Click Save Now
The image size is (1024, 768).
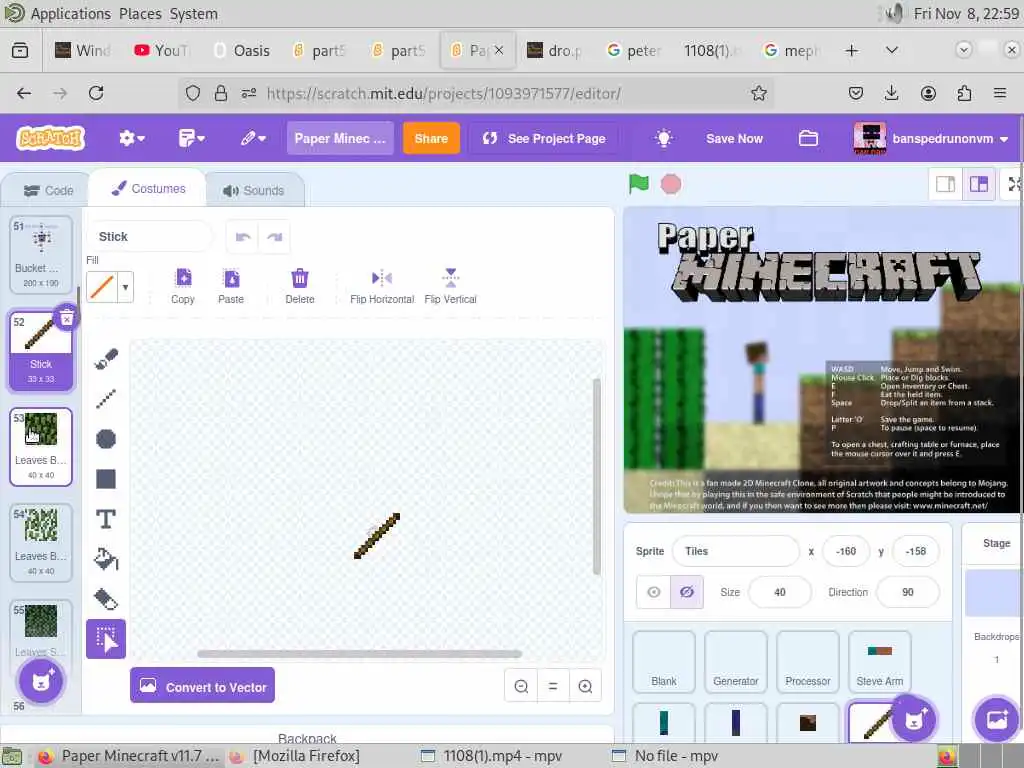(x=734, y=138)
